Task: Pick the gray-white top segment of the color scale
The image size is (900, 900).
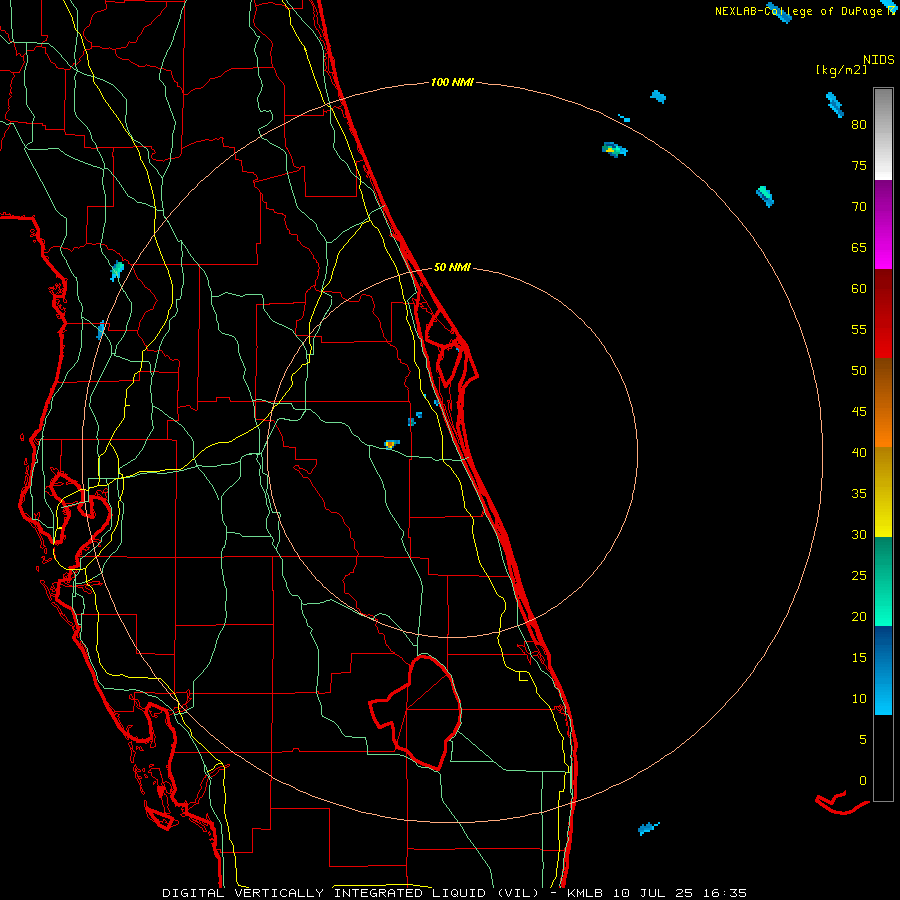Action: tap(883, 134)
